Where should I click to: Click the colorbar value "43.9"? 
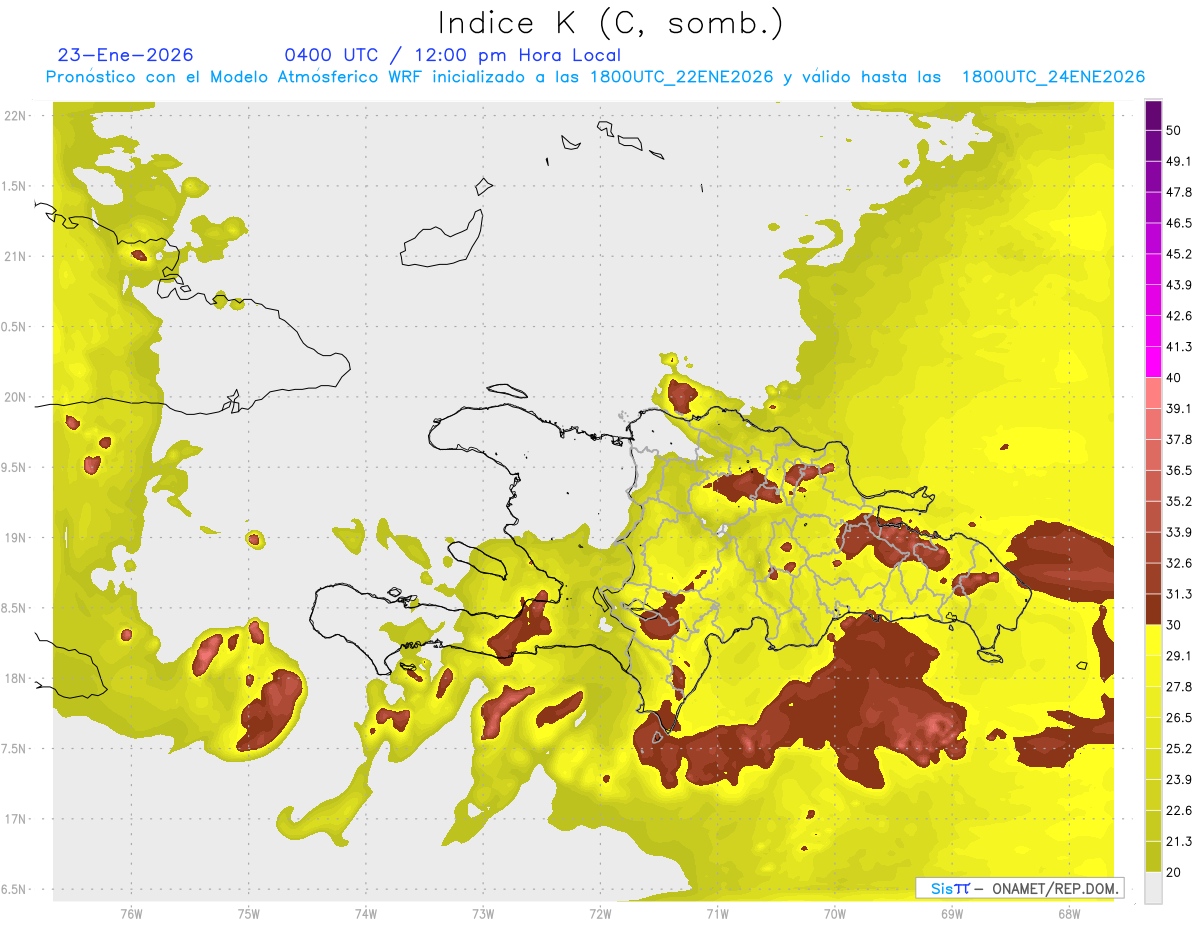click(x=1179, y=285)
